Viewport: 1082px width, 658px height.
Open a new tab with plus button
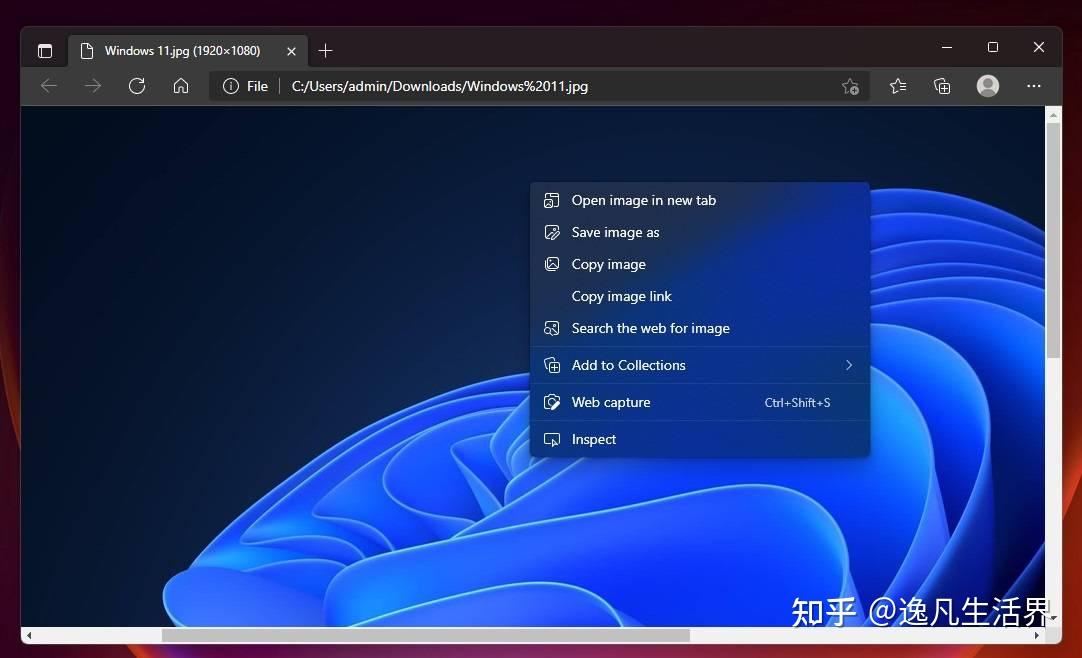pyautogui.click(x=325, y=51)
